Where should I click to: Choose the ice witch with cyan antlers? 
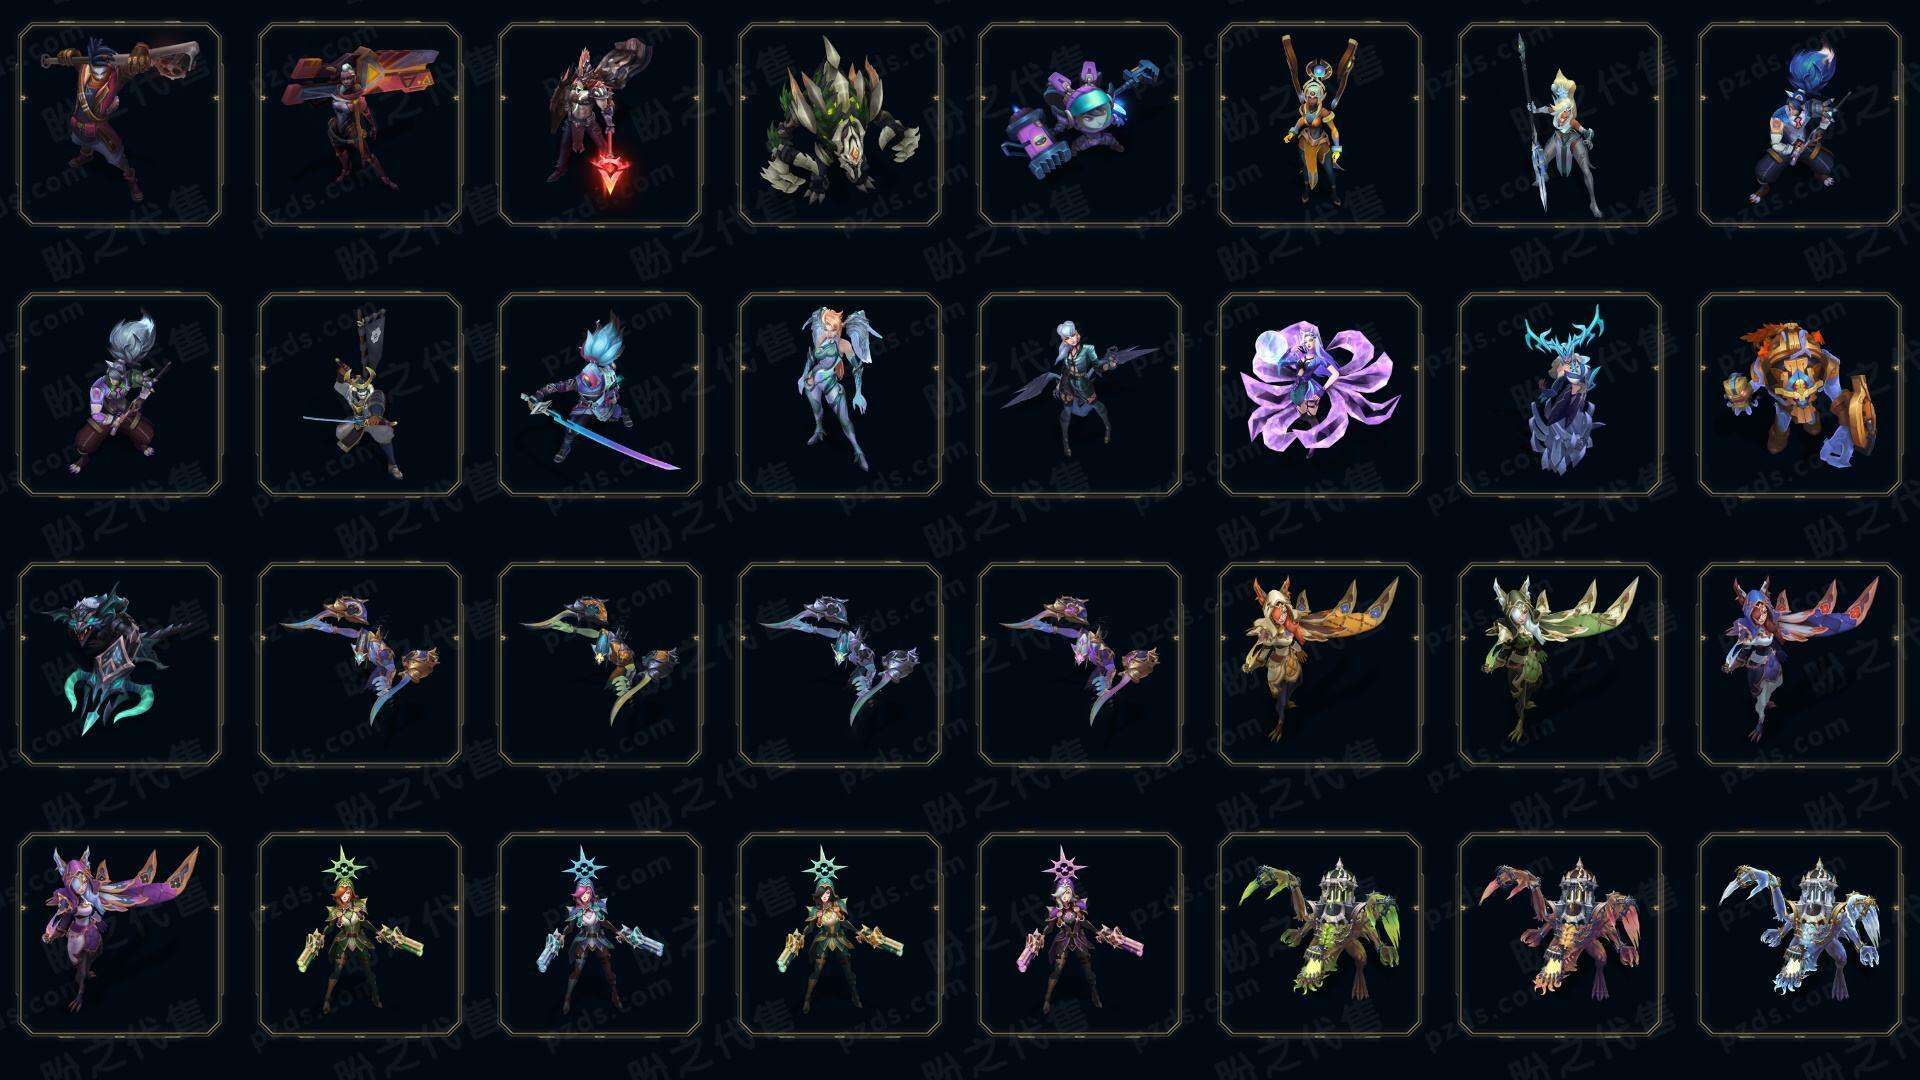point(1560,394)
